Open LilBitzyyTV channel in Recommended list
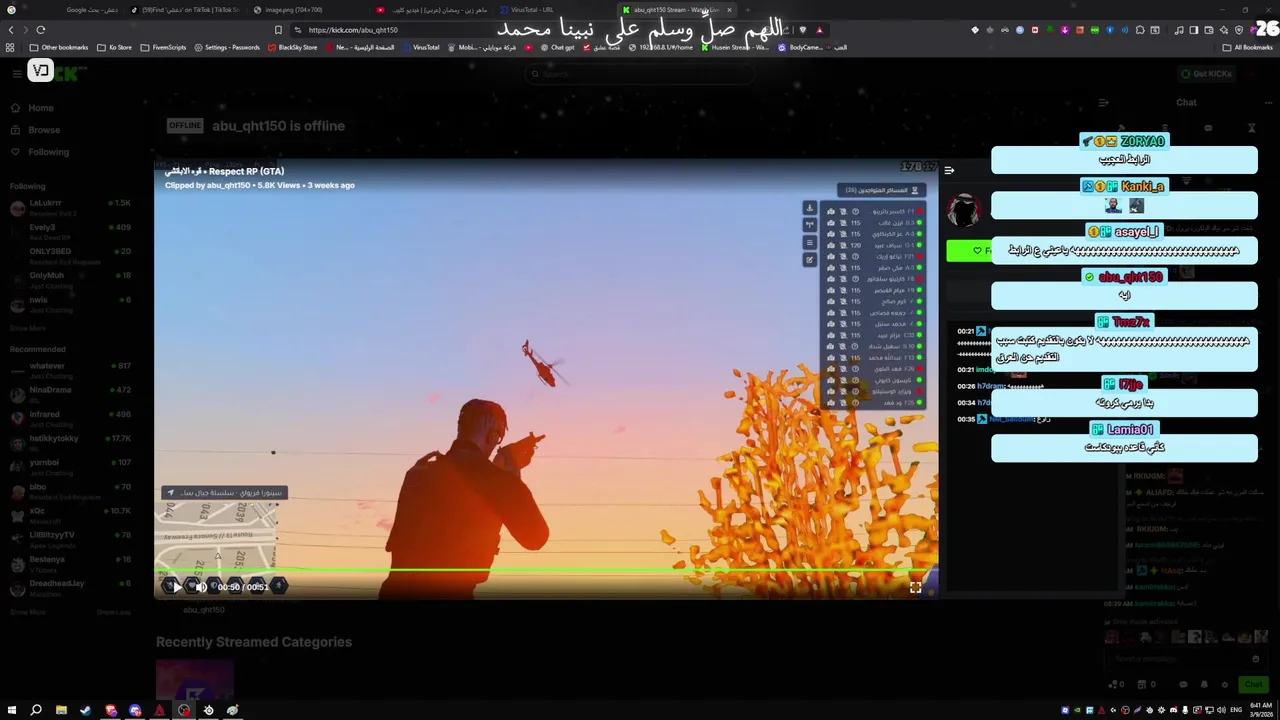 point(70,539)
